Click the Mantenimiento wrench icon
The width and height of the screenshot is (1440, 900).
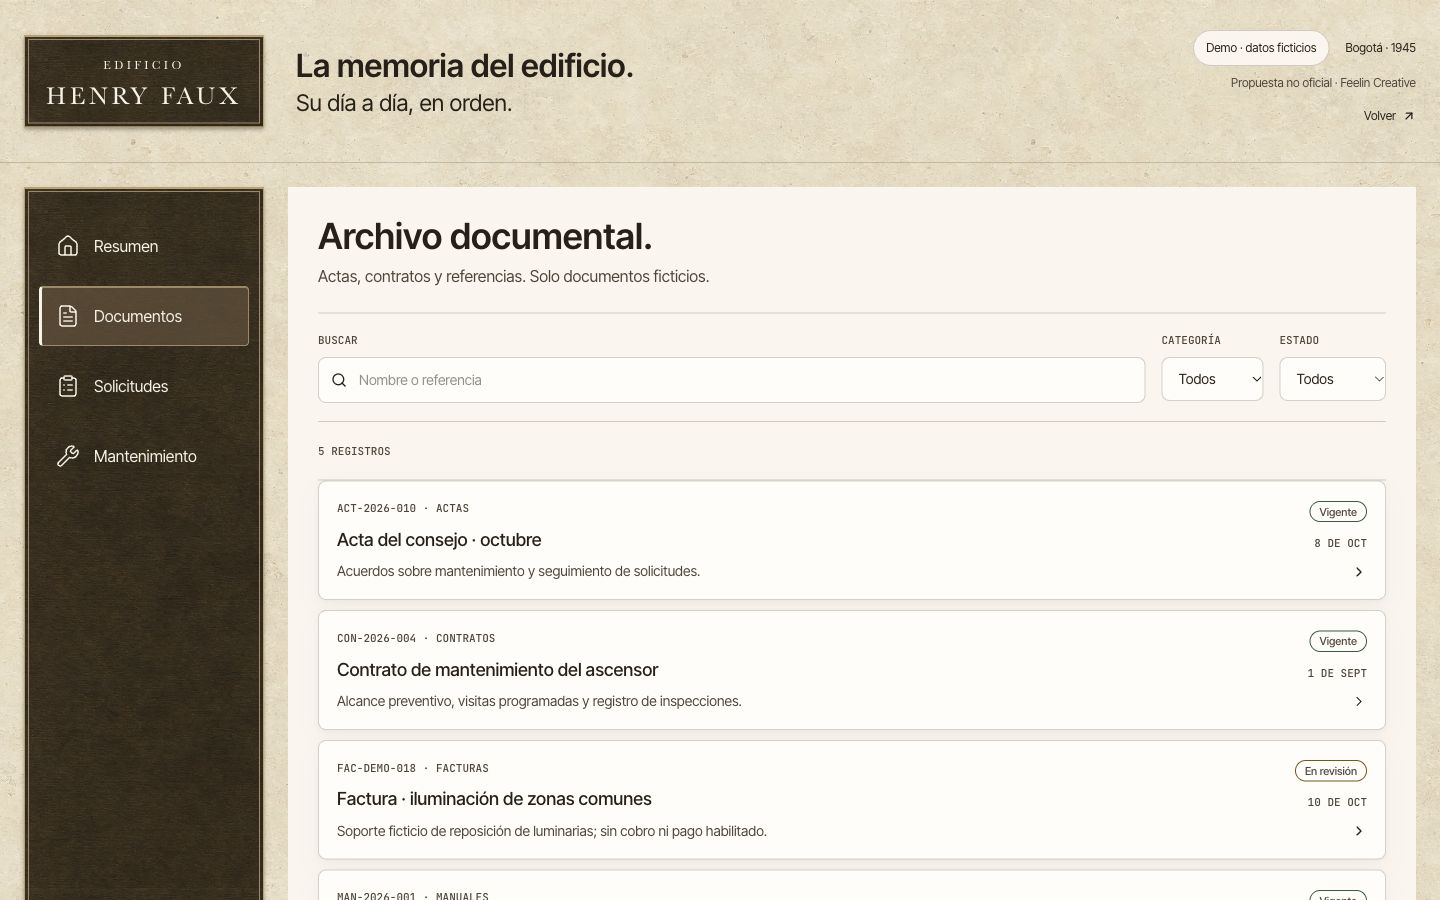coord(68,456)
